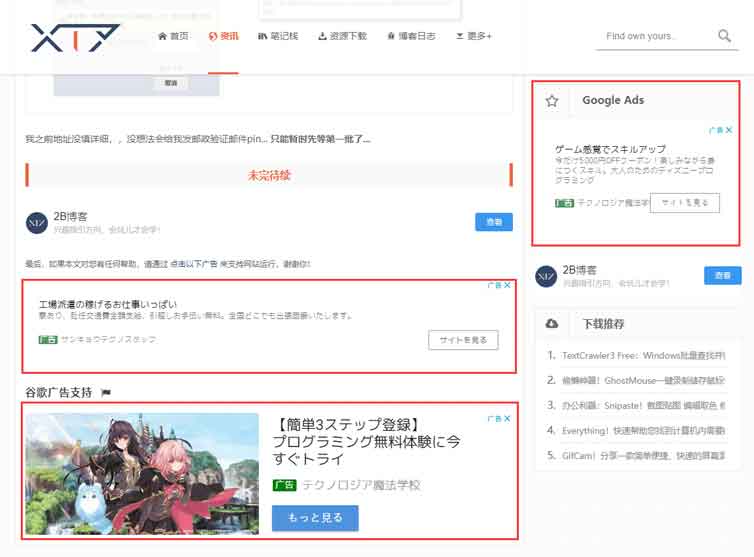Close the Google Ads sidebar ad
The image size is (754, 557).
coord(729,130)
